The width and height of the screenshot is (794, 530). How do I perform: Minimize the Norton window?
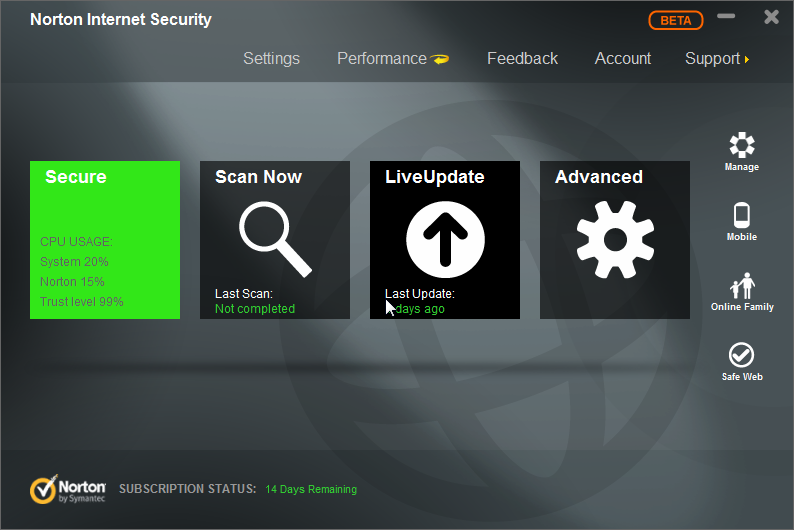click(x=726, y=16)
